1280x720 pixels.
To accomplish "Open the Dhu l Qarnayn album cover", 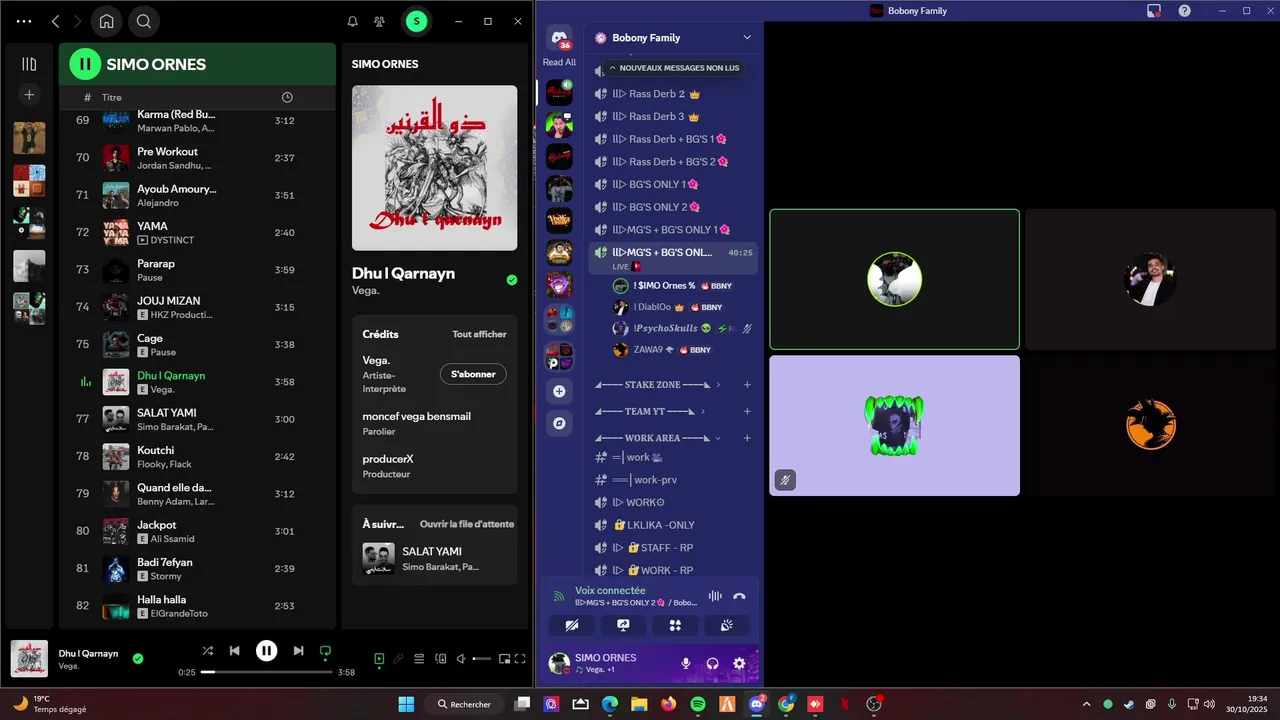I will [x=434, y=167].
